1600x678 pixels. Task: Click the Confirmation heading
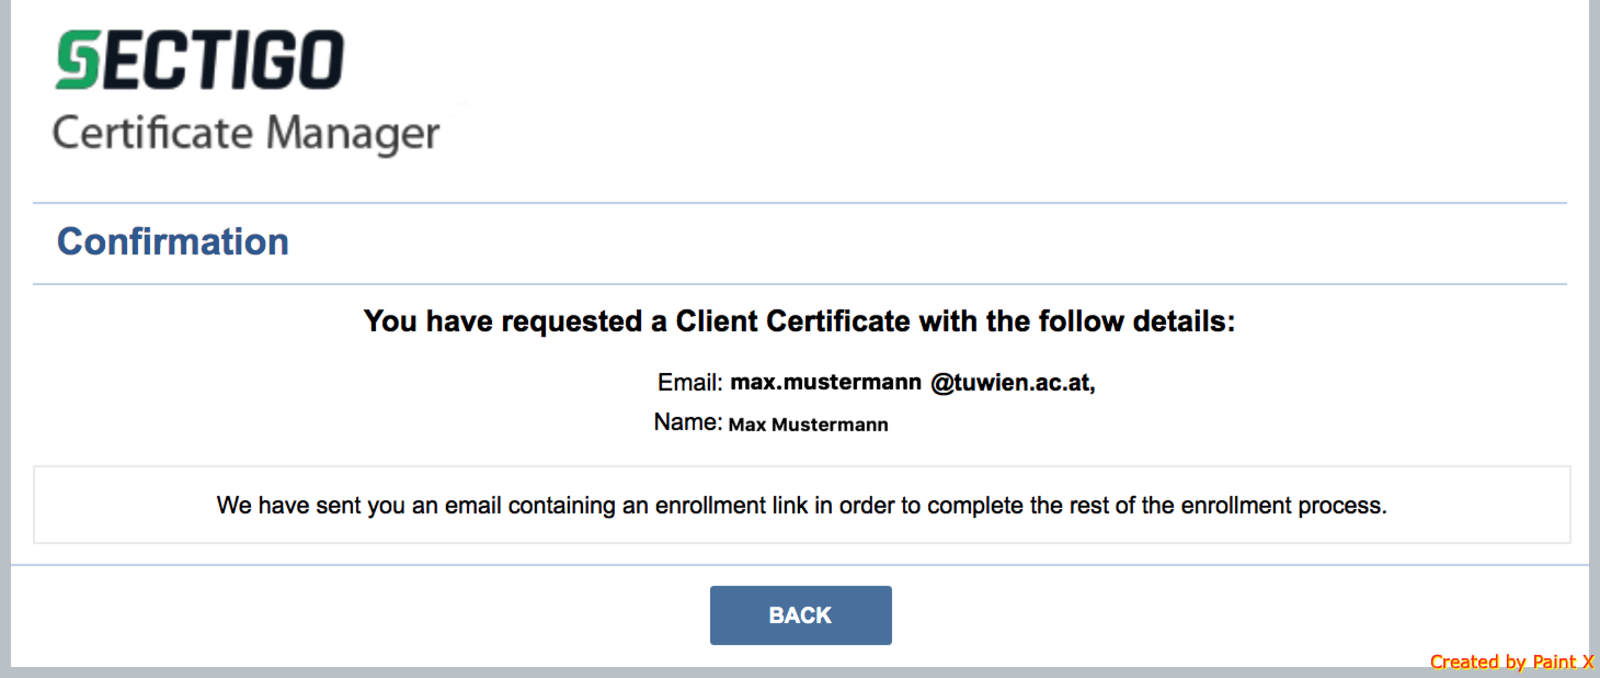click(173, 242)
